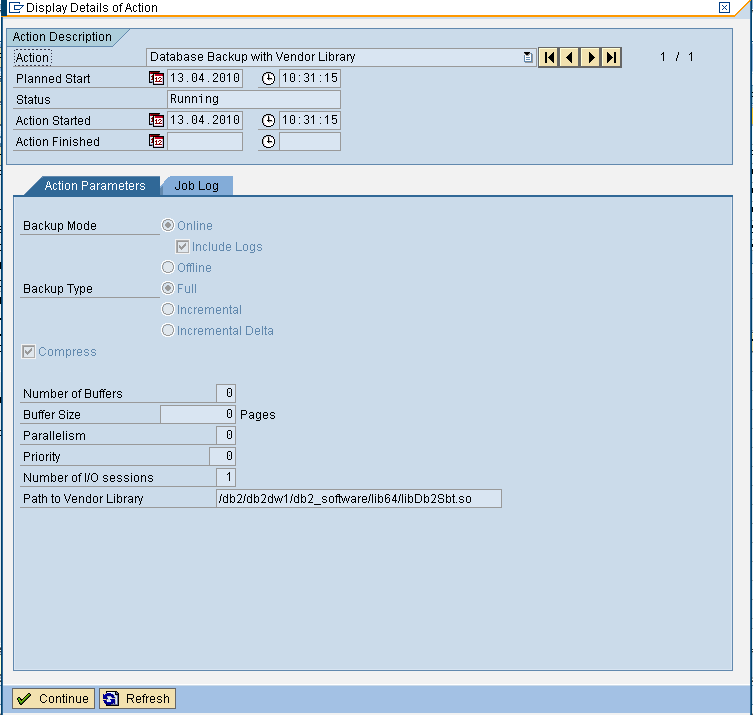753x715 pixels.
Task: Click the 'Action' field label
Action: point(32,58)
